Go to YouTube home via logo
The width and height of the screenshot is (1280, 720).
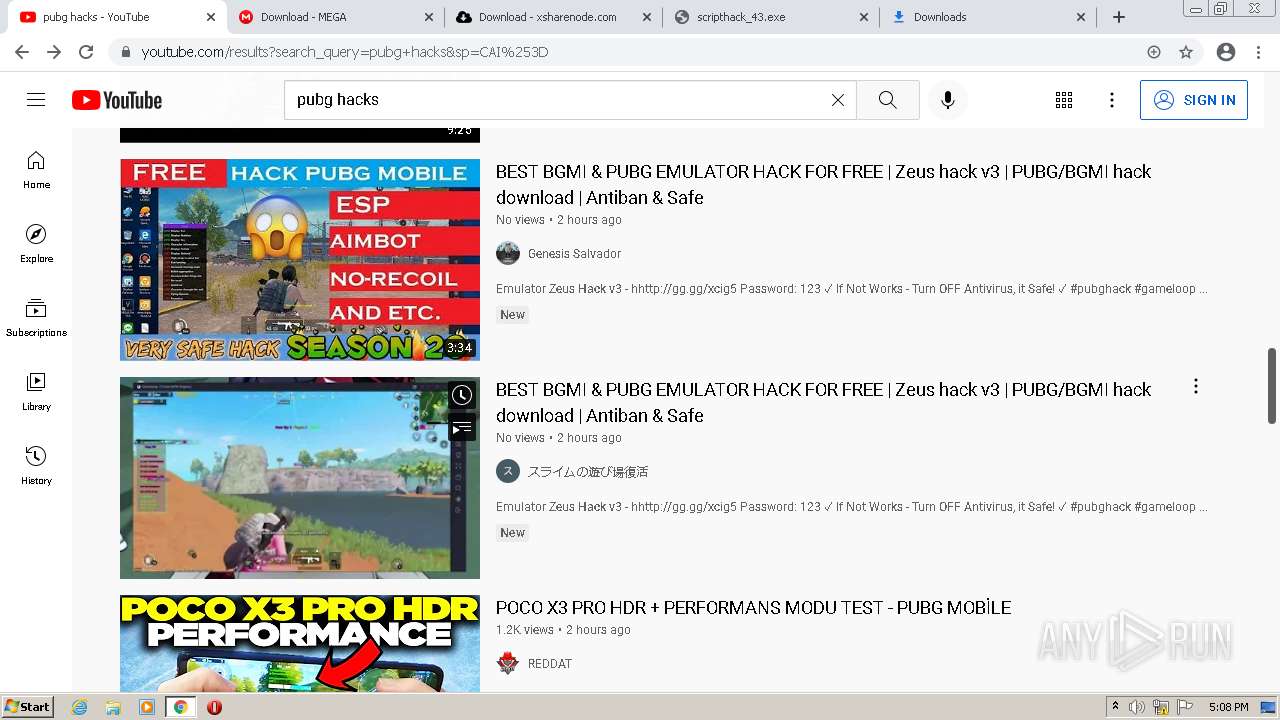[x=117, y=100]
